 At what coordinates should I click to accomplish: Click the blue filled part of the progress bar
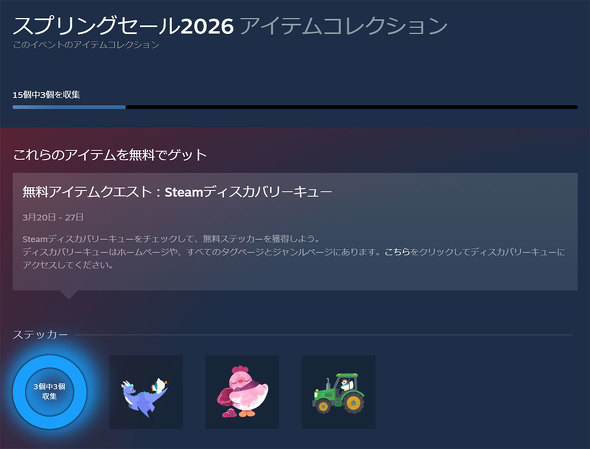click(69, 107)
